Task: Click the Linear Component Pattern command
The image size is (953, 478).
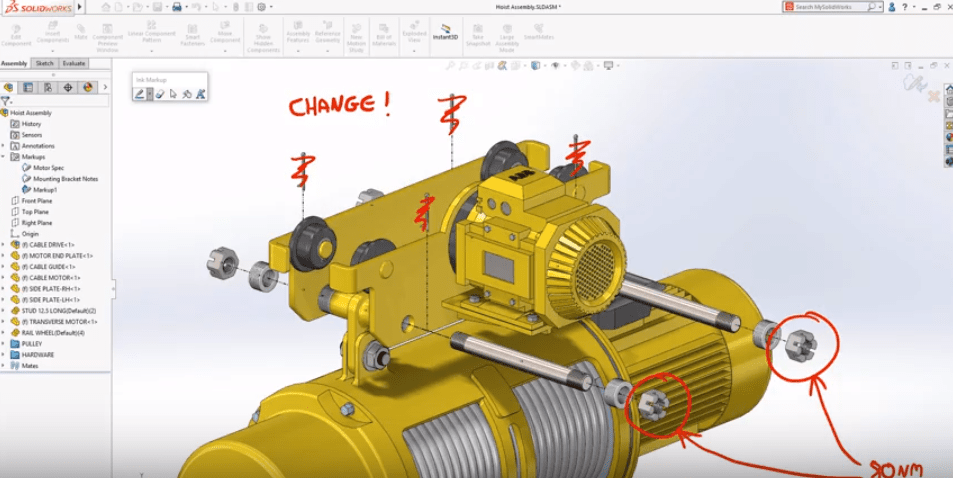Action: point(151,33)
